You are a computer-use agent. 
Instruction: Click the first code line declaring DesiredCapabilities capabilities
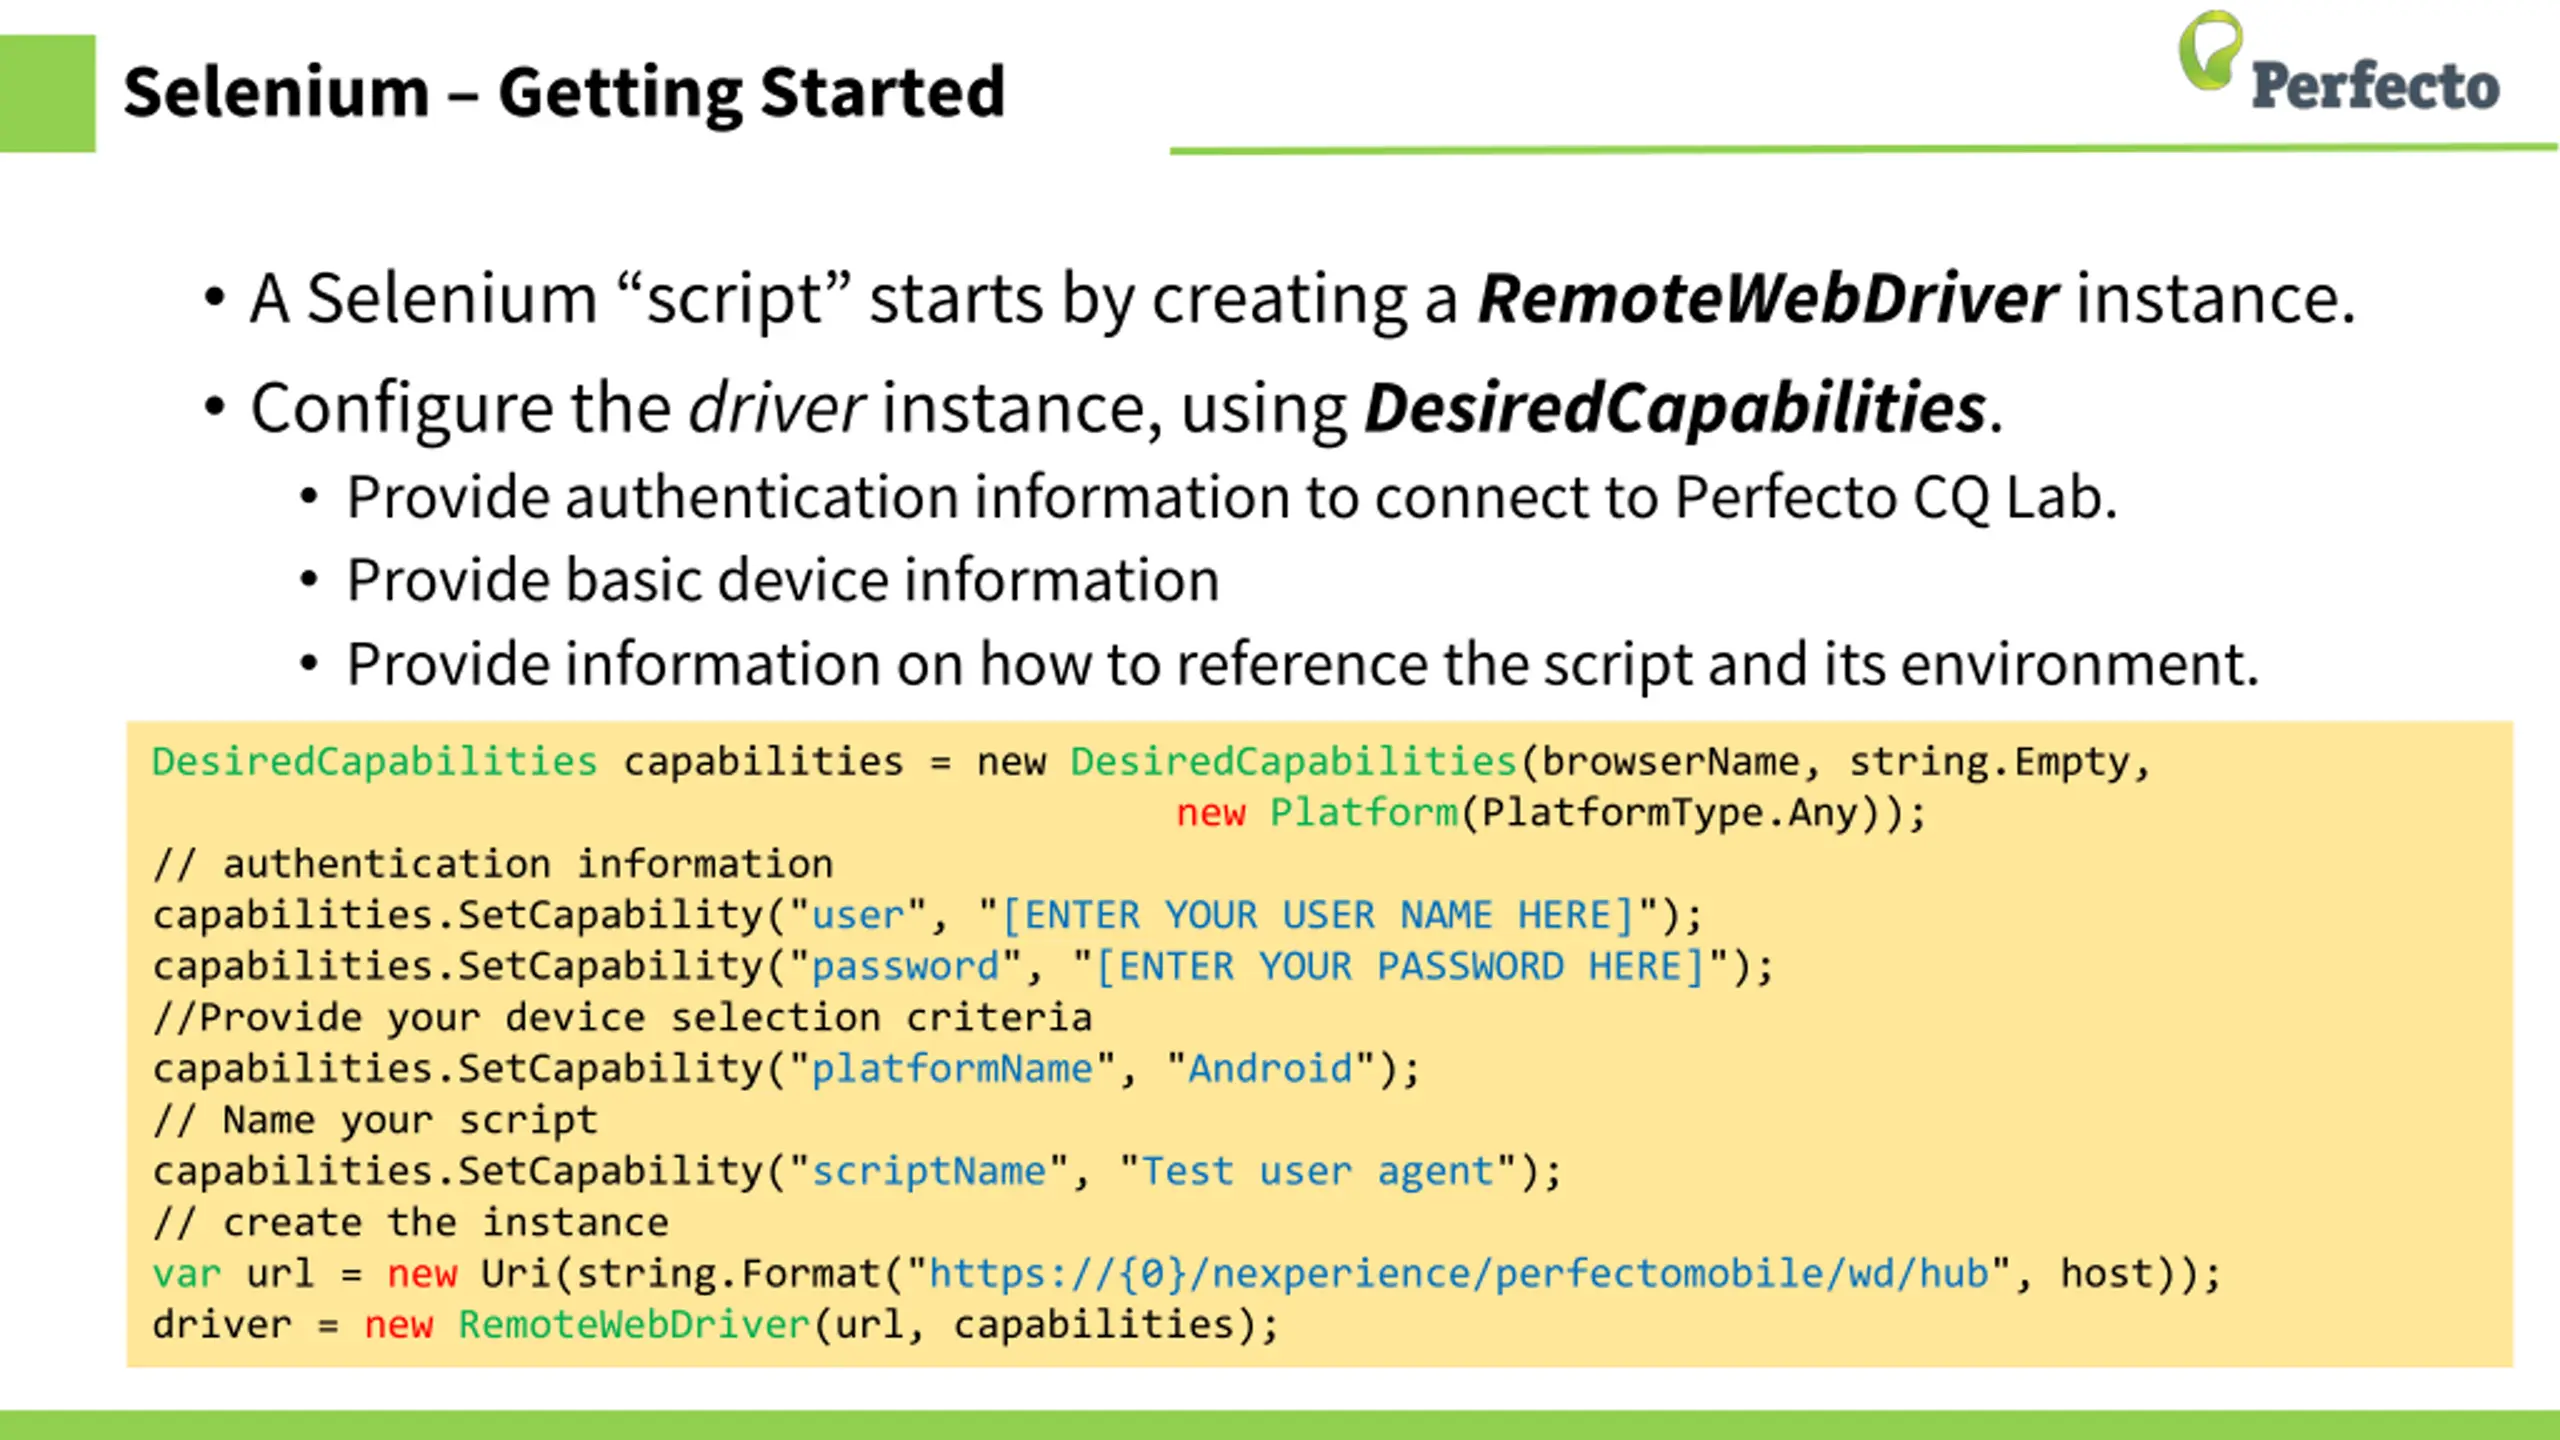(1150, 762)
